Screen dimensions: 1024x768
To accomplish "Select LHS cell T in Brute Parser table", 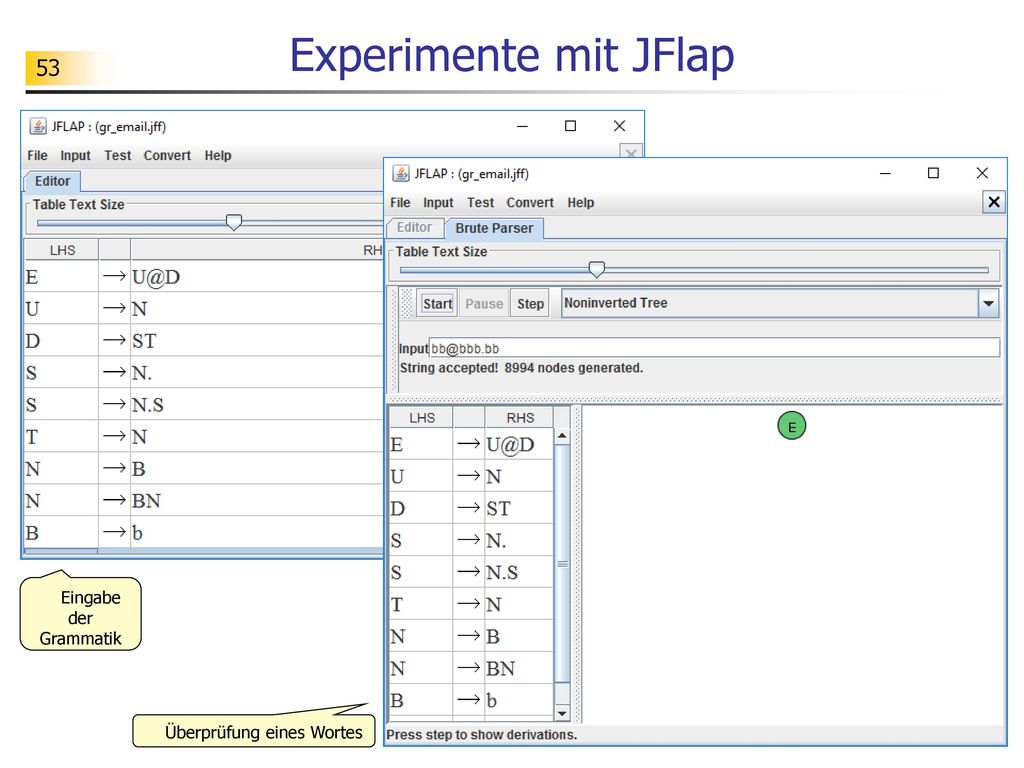I will 421,605.
